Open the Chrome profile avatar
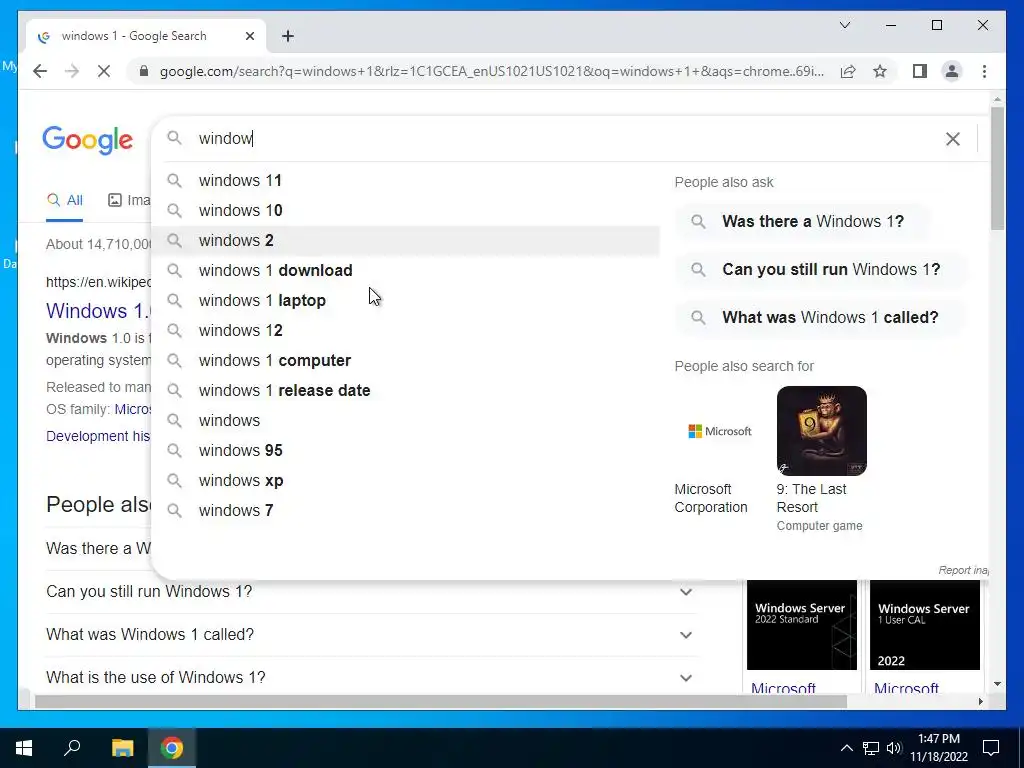The width and height of the screenshot is (1024, 768). [x=952, y=71]
